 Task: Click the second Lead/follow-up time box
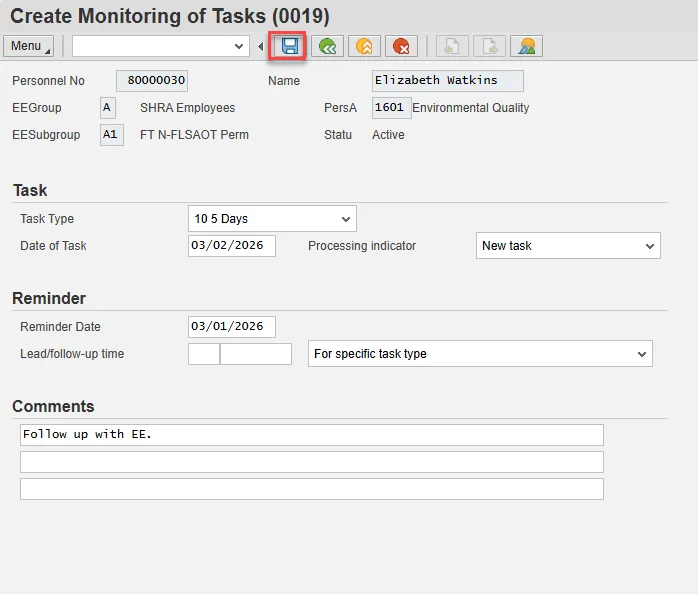click(x=255, y=354)
